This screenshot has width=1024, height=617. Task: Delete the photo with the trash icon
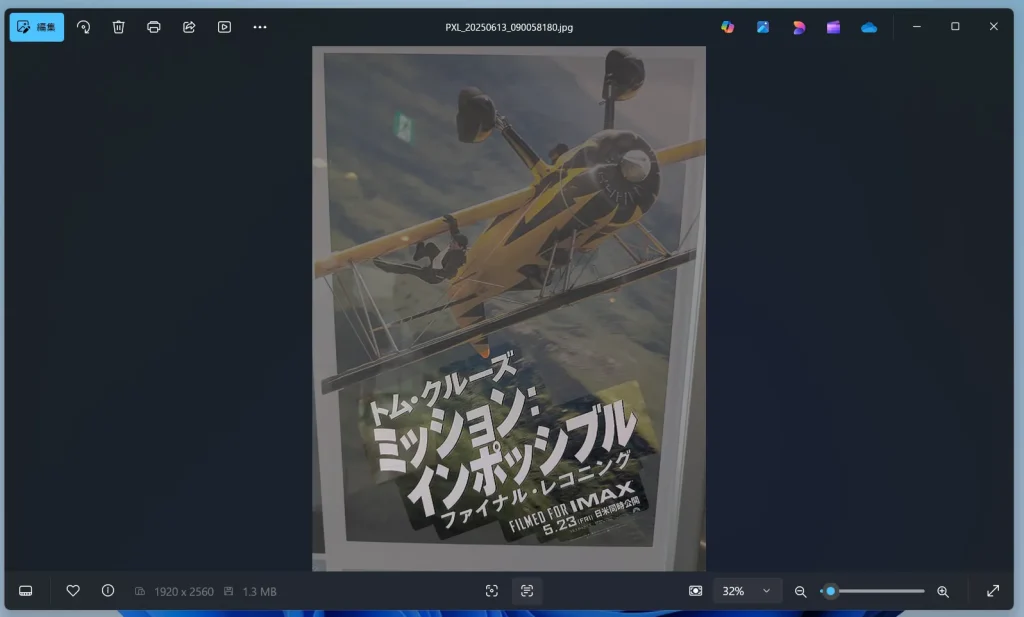(118, 27)
